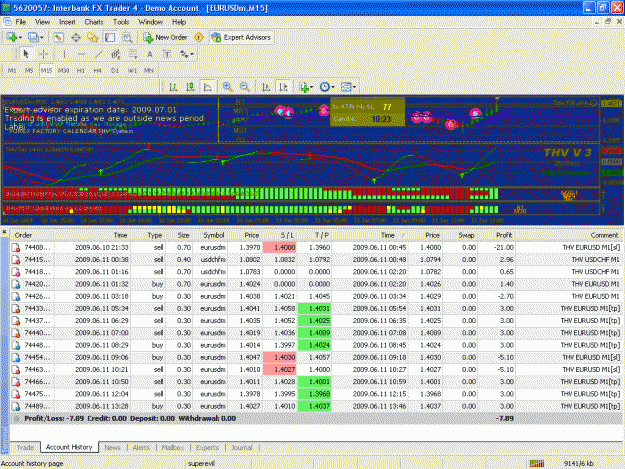Open the Help menu
This screenshot has width=625, height=469.
click(179, 22)
